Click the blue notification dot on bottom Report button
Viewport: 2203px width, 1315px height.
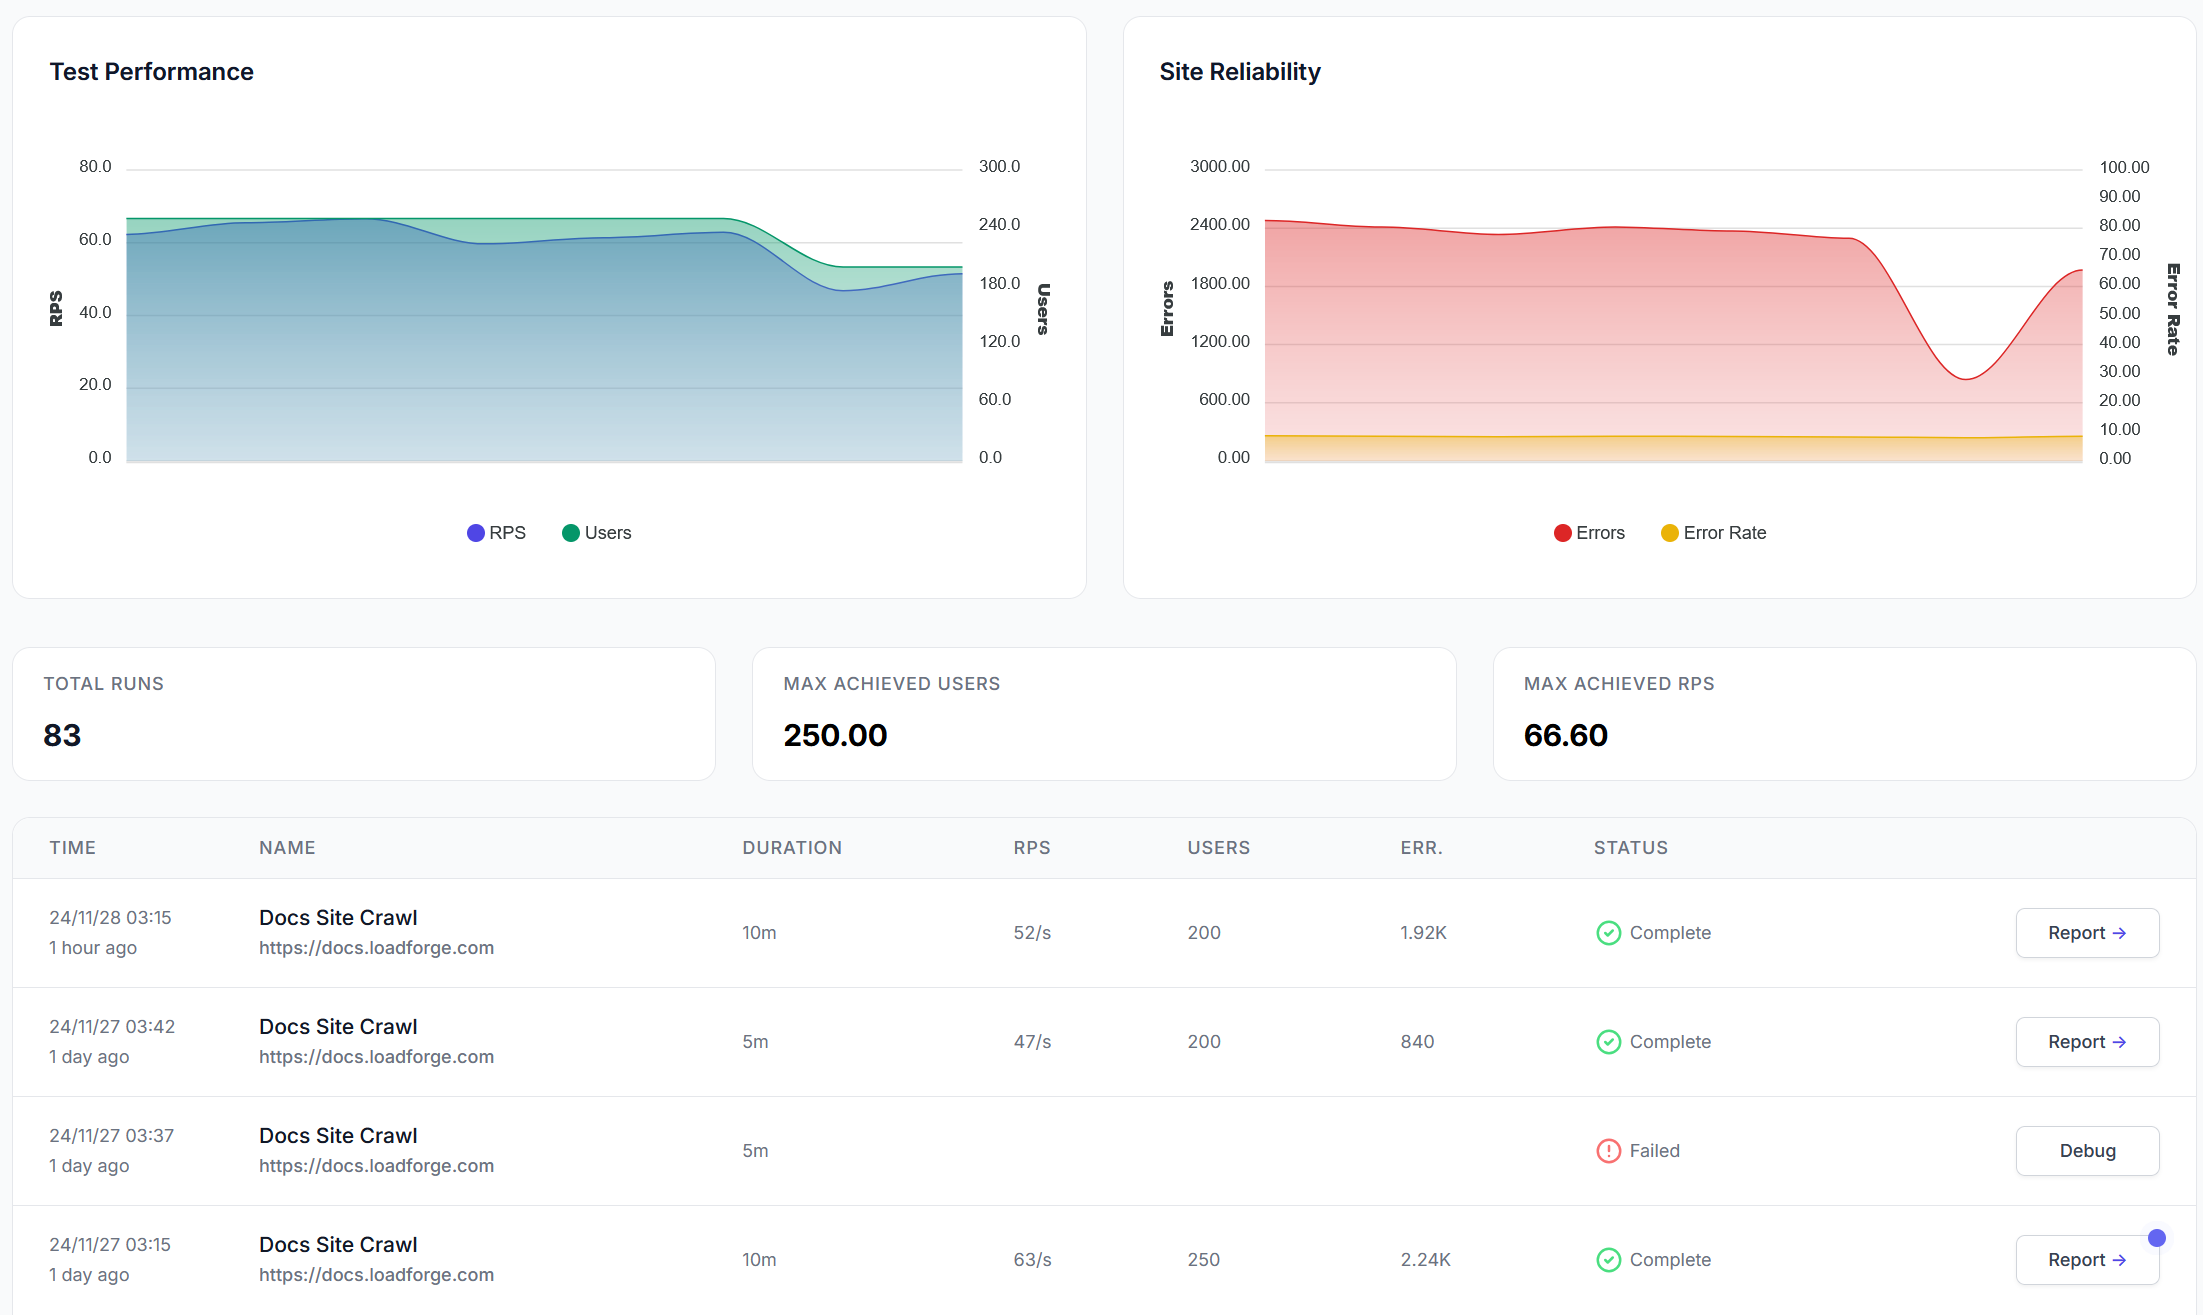click(x=2157, y=1238)
